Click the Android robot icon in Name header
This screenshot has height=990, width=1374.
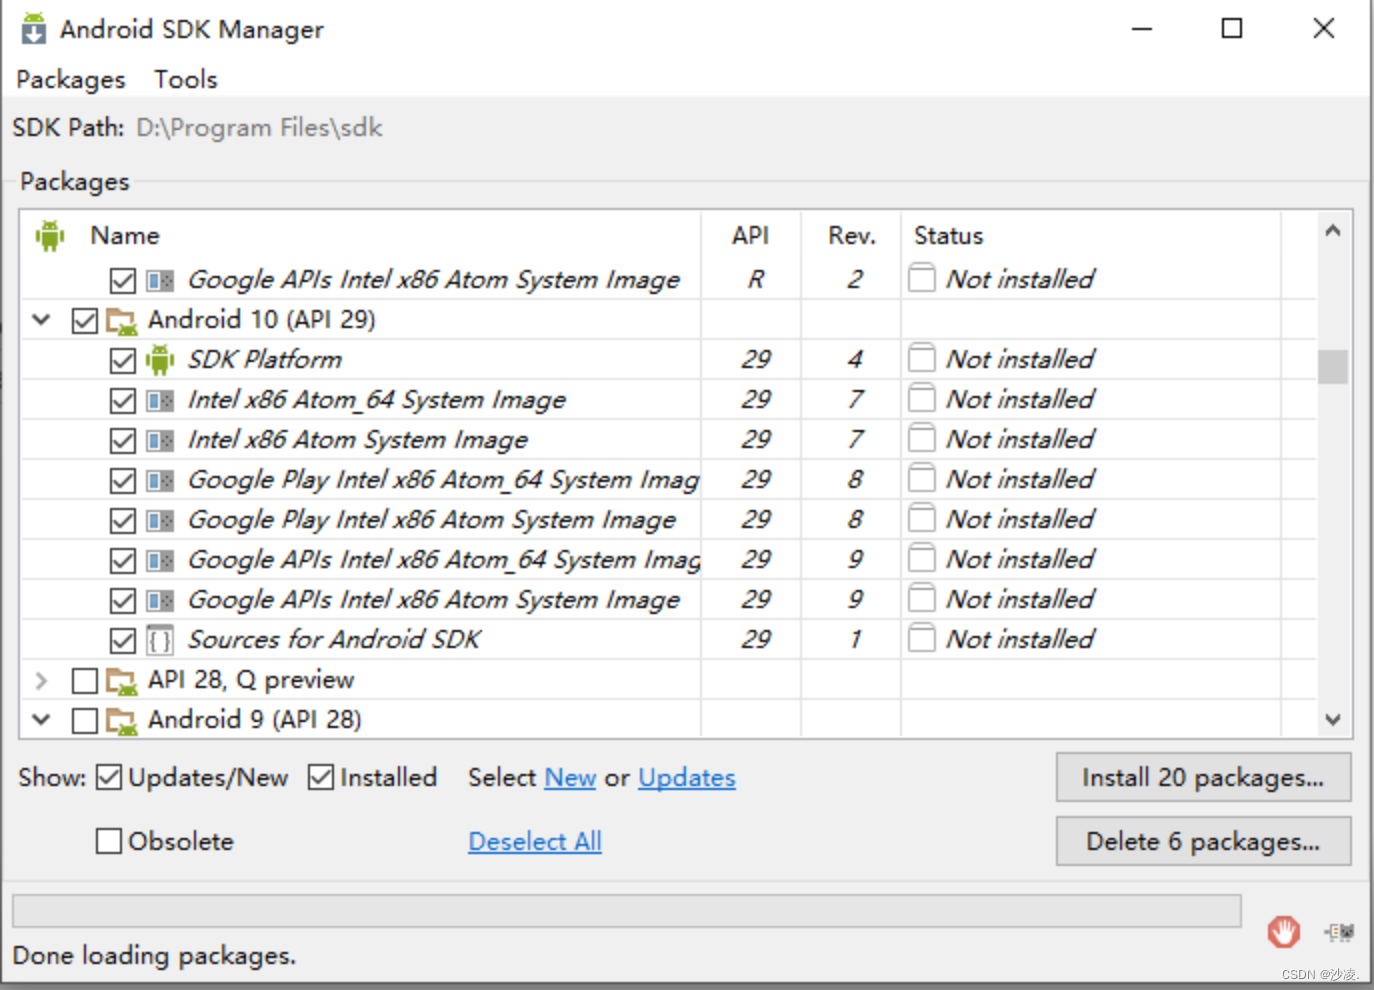point(50,236)
